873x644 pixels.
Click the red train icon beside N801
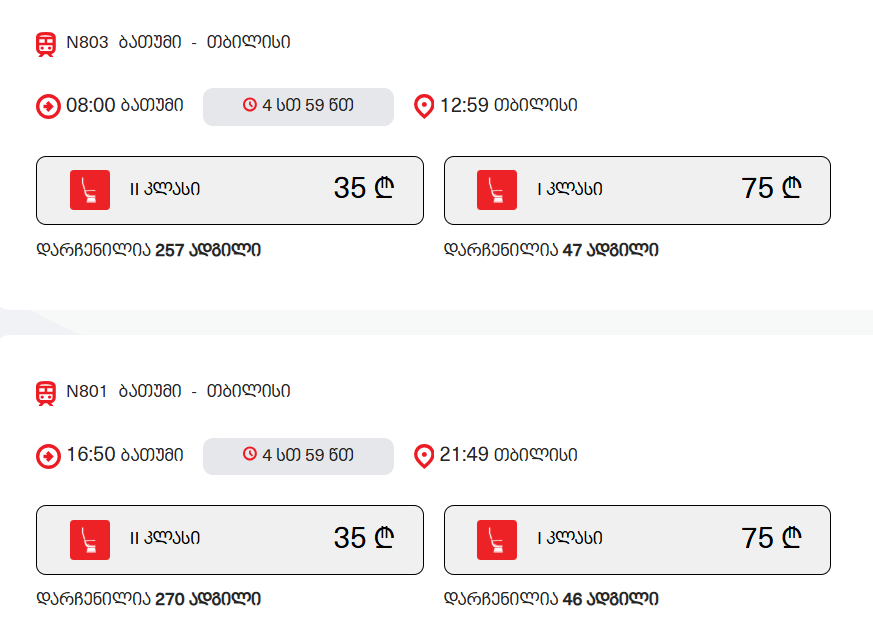46,393
